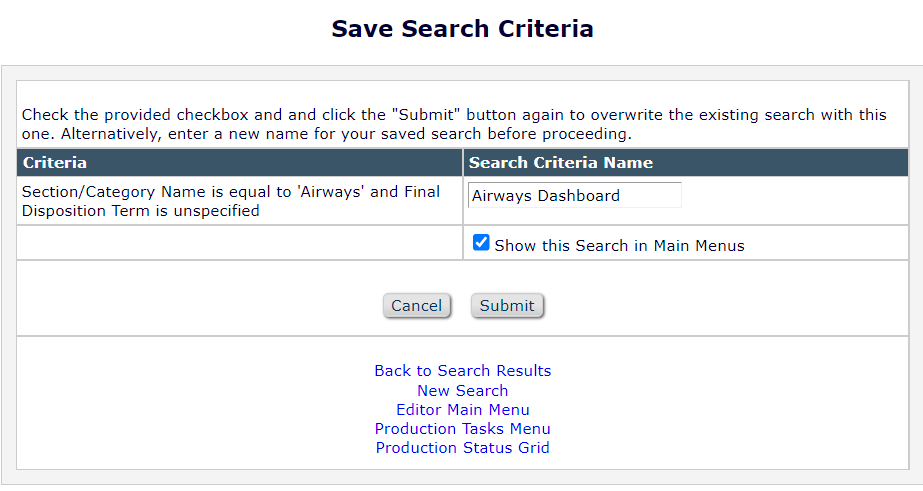Viewport: 923px width, 491px height.
Task: Open the New Search link
Action: coord(462,391)
